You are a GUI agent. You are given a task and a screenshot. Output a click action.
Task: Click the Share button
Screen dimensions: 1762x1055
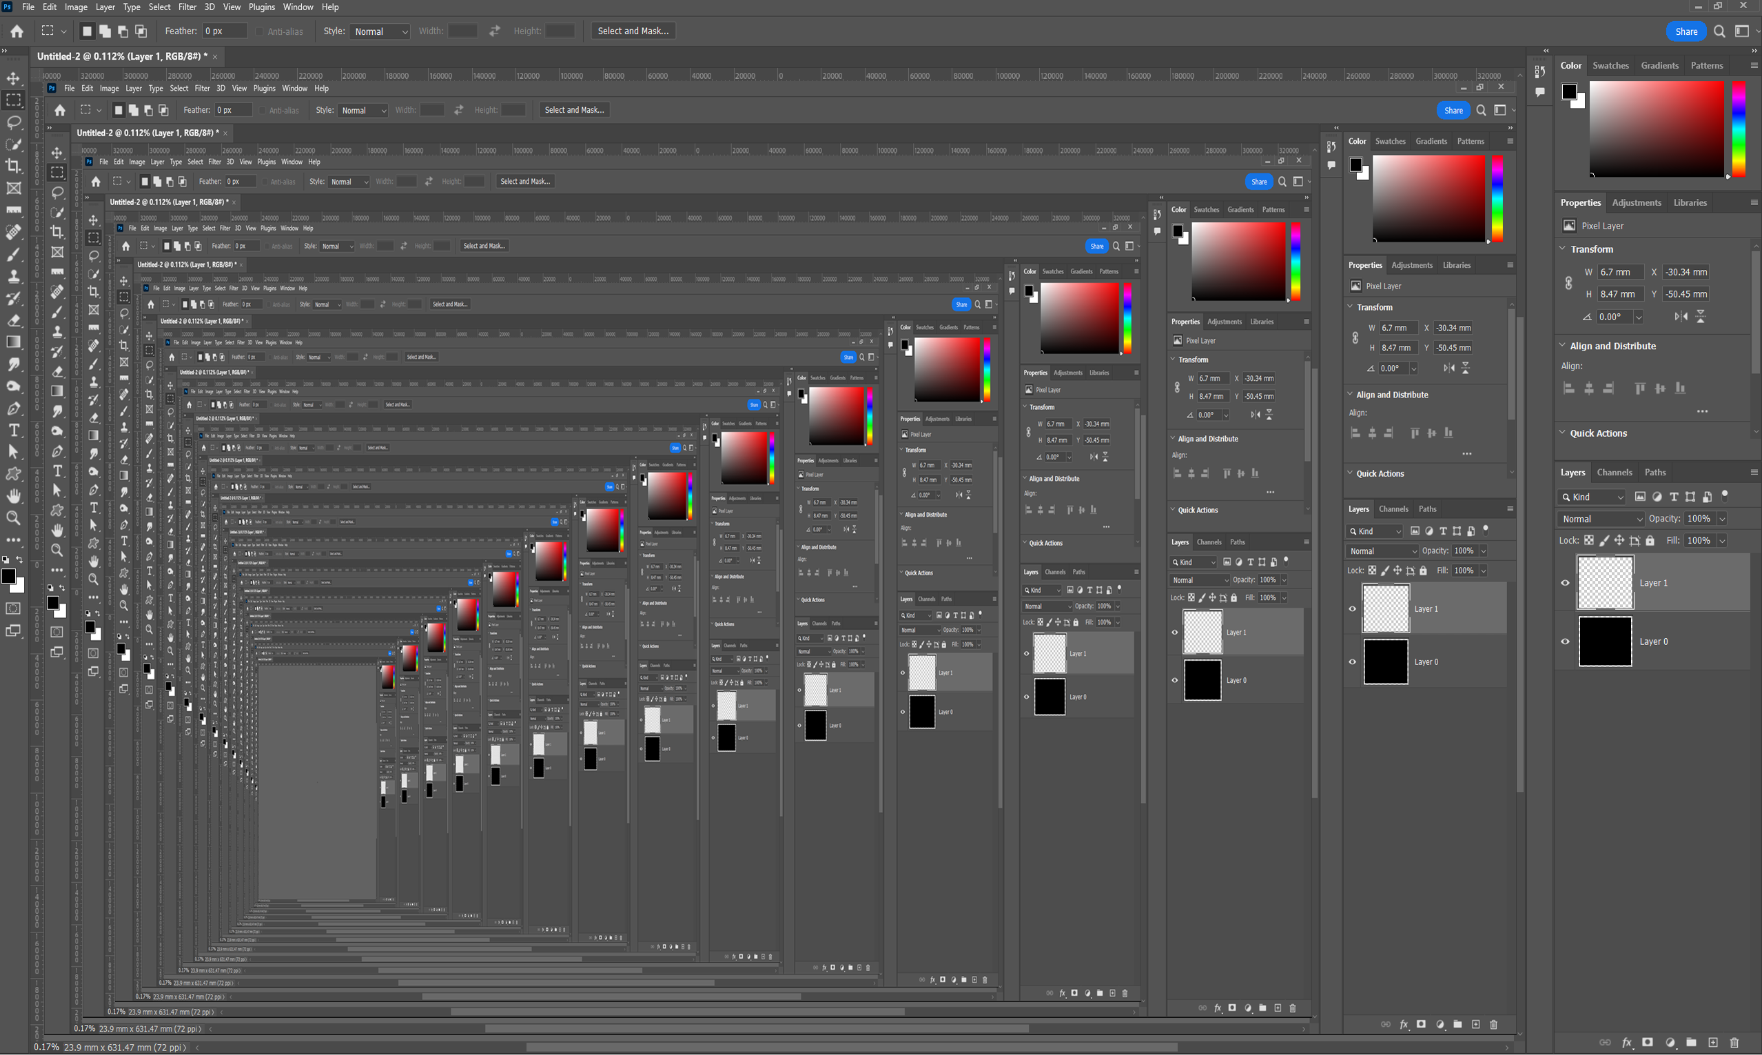1686,31
